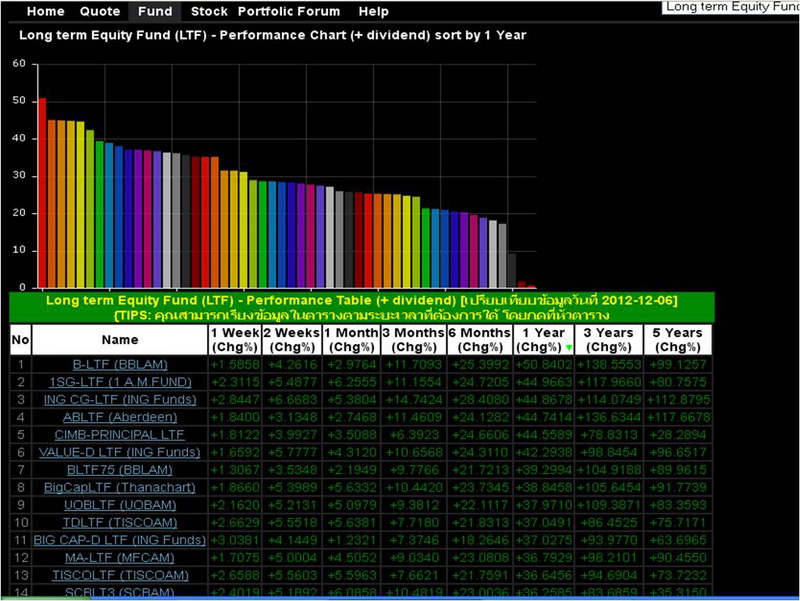
Task: Sort table by 2 Weeks change
Action: 292,340
